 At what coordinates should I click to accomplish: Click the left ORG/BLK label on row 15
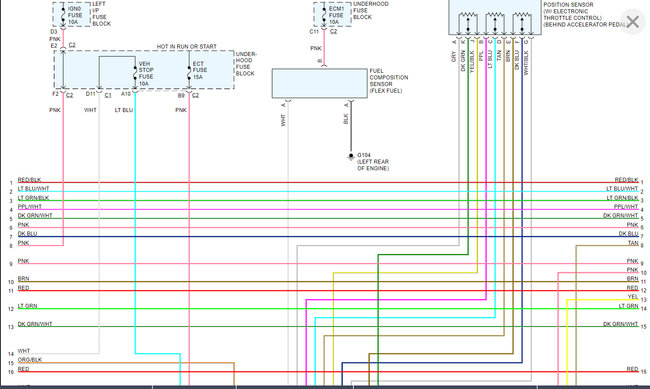pos(29,360)
